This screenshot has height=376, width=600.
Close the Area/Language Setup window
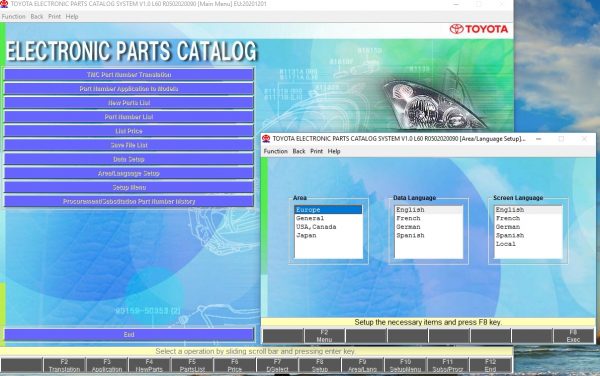584,139
